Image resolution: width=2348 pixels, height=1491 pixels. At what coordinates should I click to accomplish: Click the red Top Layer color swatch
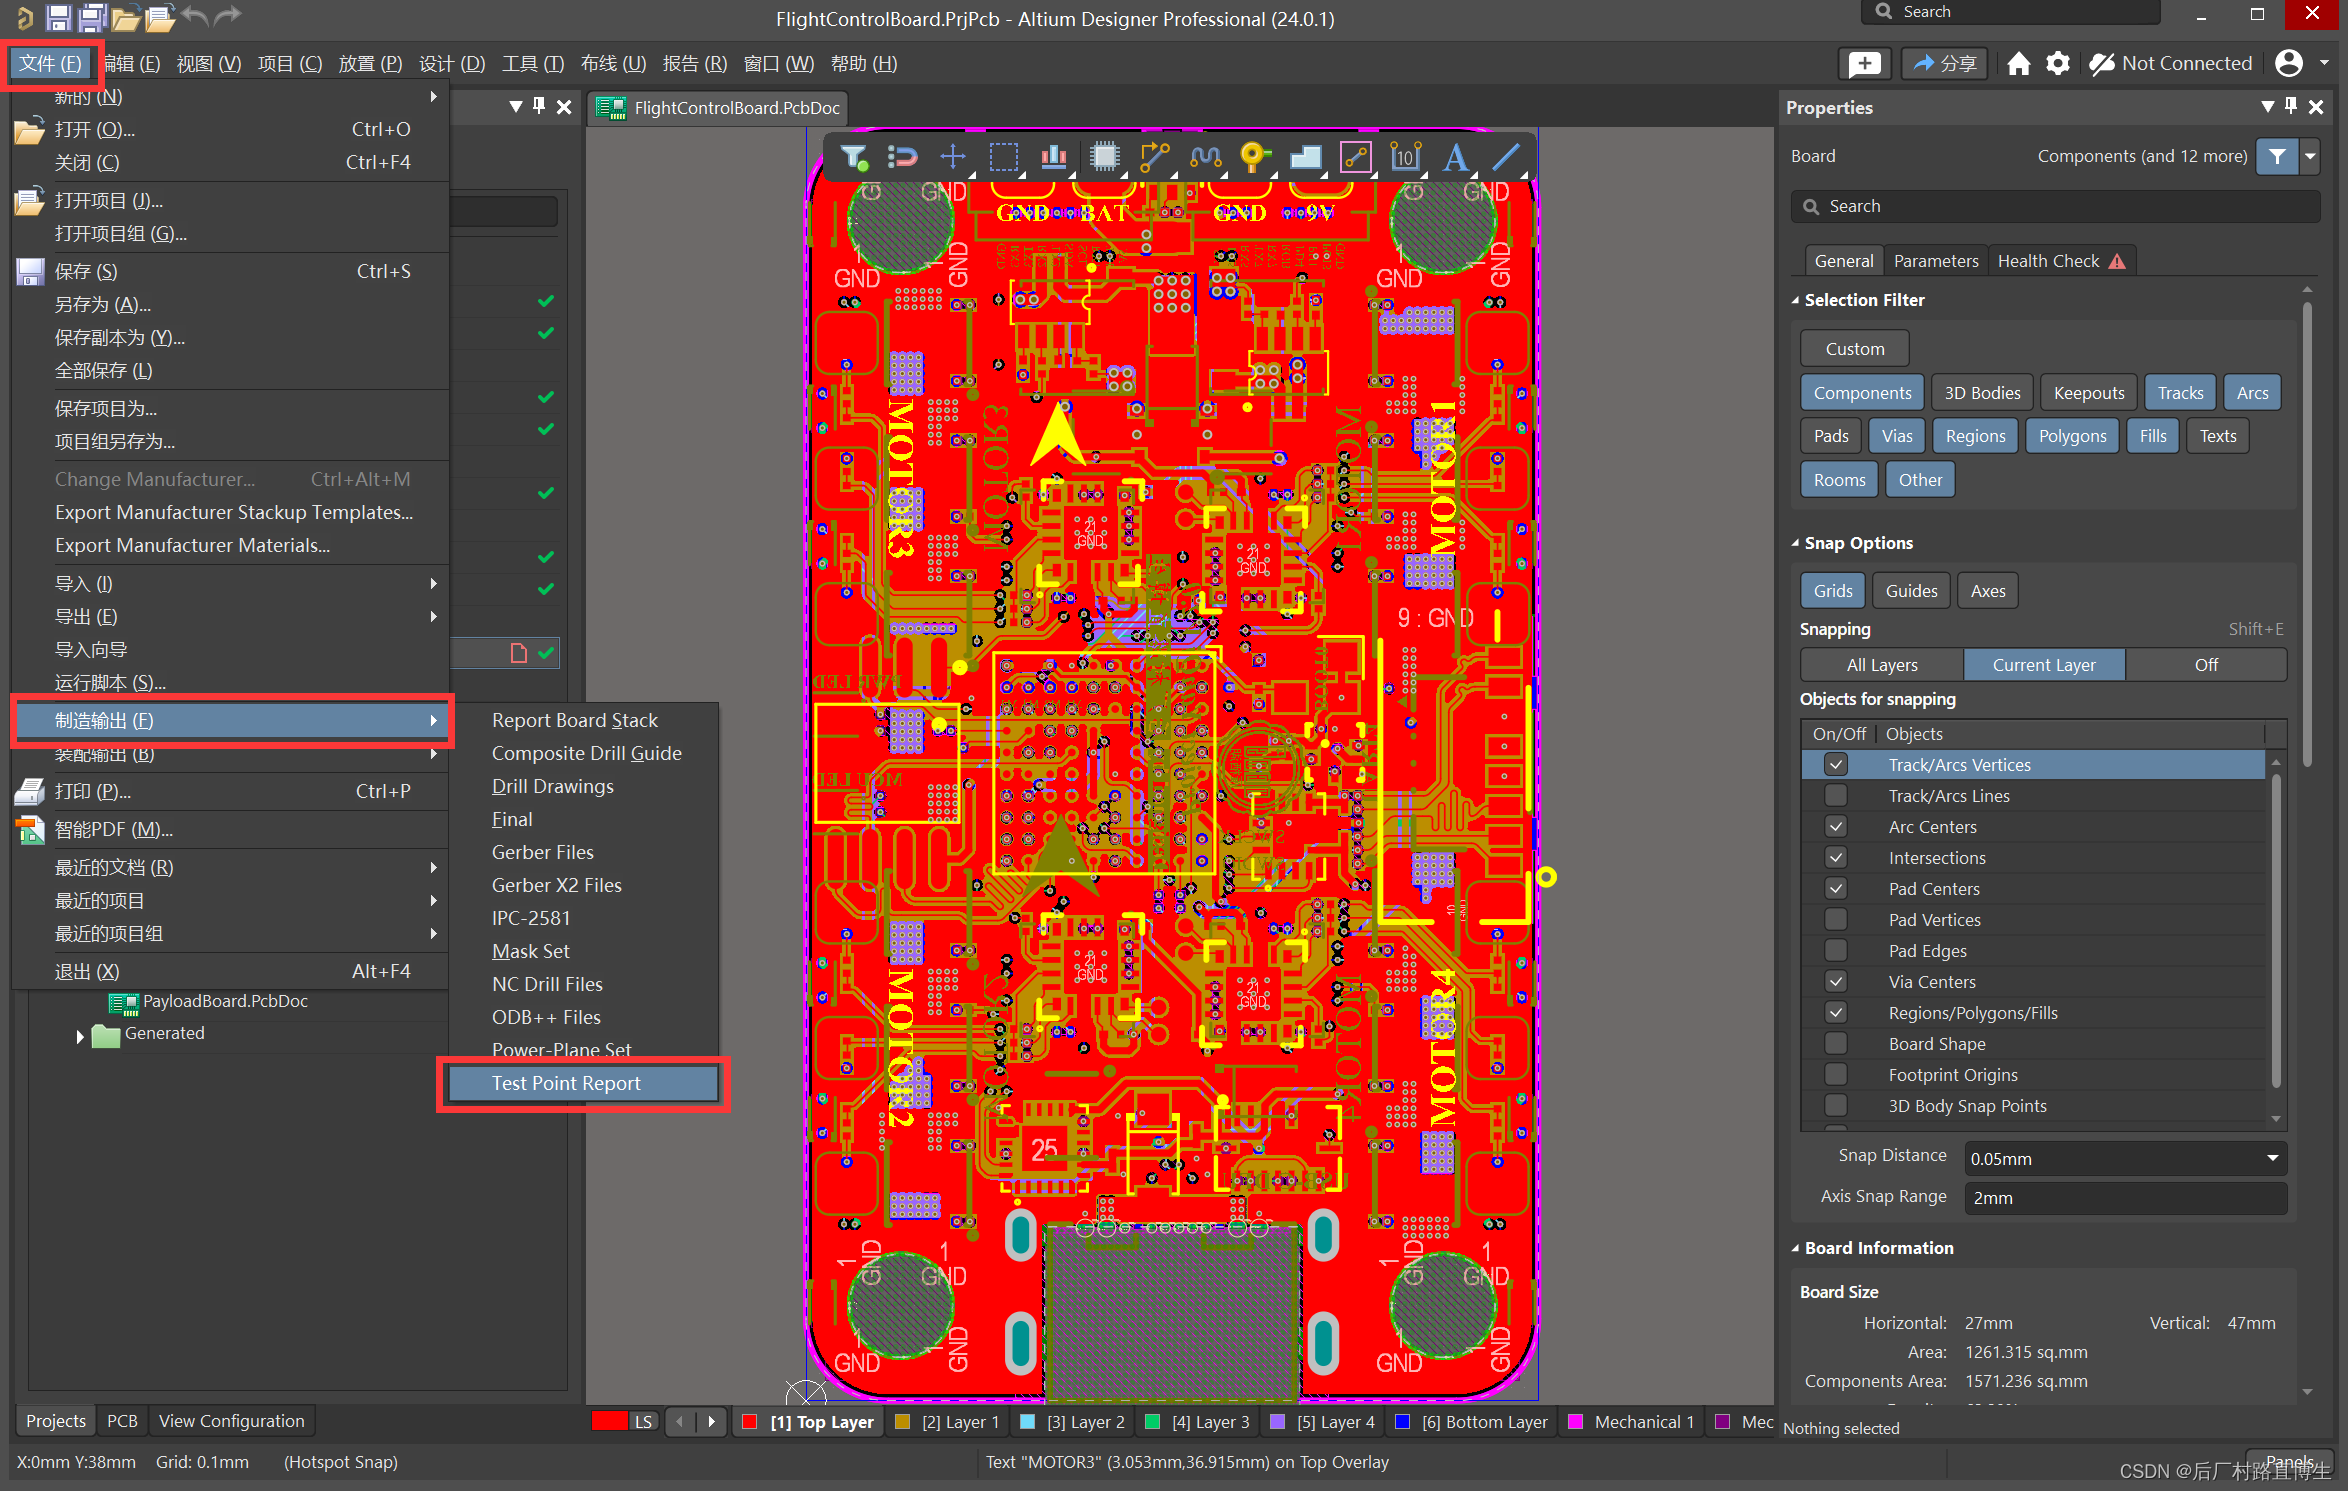pyautogui.click(x=749, y=1421)
